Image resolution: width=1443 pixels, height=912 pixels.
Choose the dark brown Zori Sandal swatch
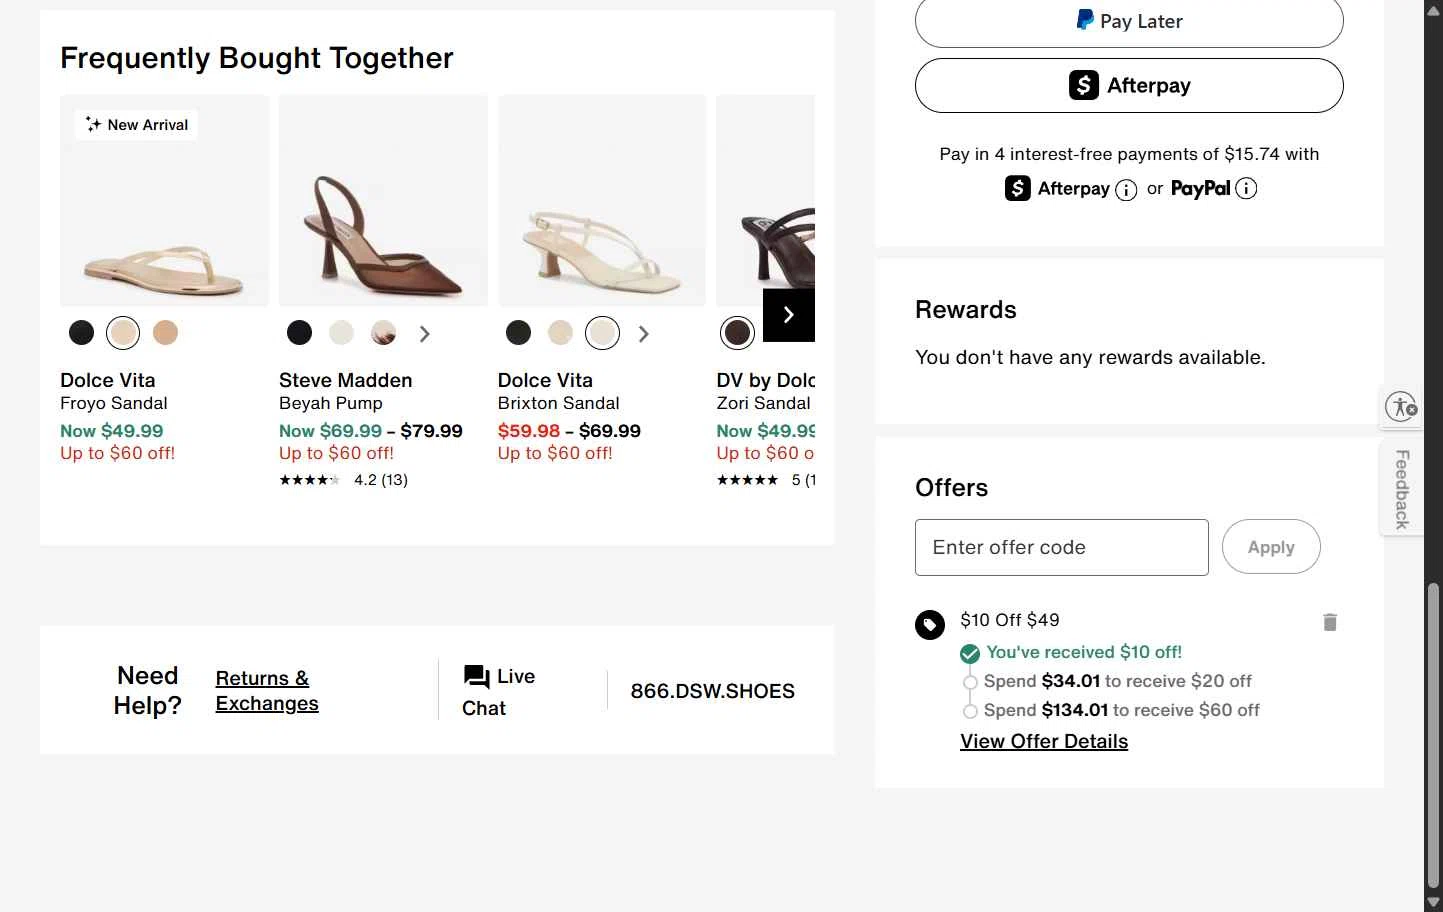(737, 333)
